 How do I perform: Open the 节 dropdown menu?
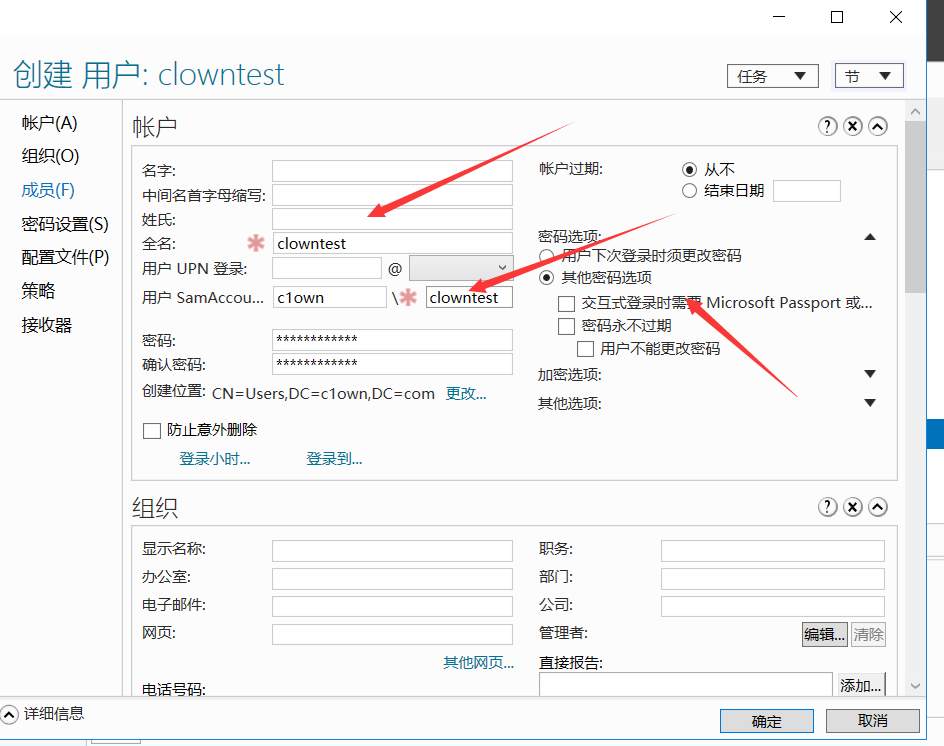[868, 76]
